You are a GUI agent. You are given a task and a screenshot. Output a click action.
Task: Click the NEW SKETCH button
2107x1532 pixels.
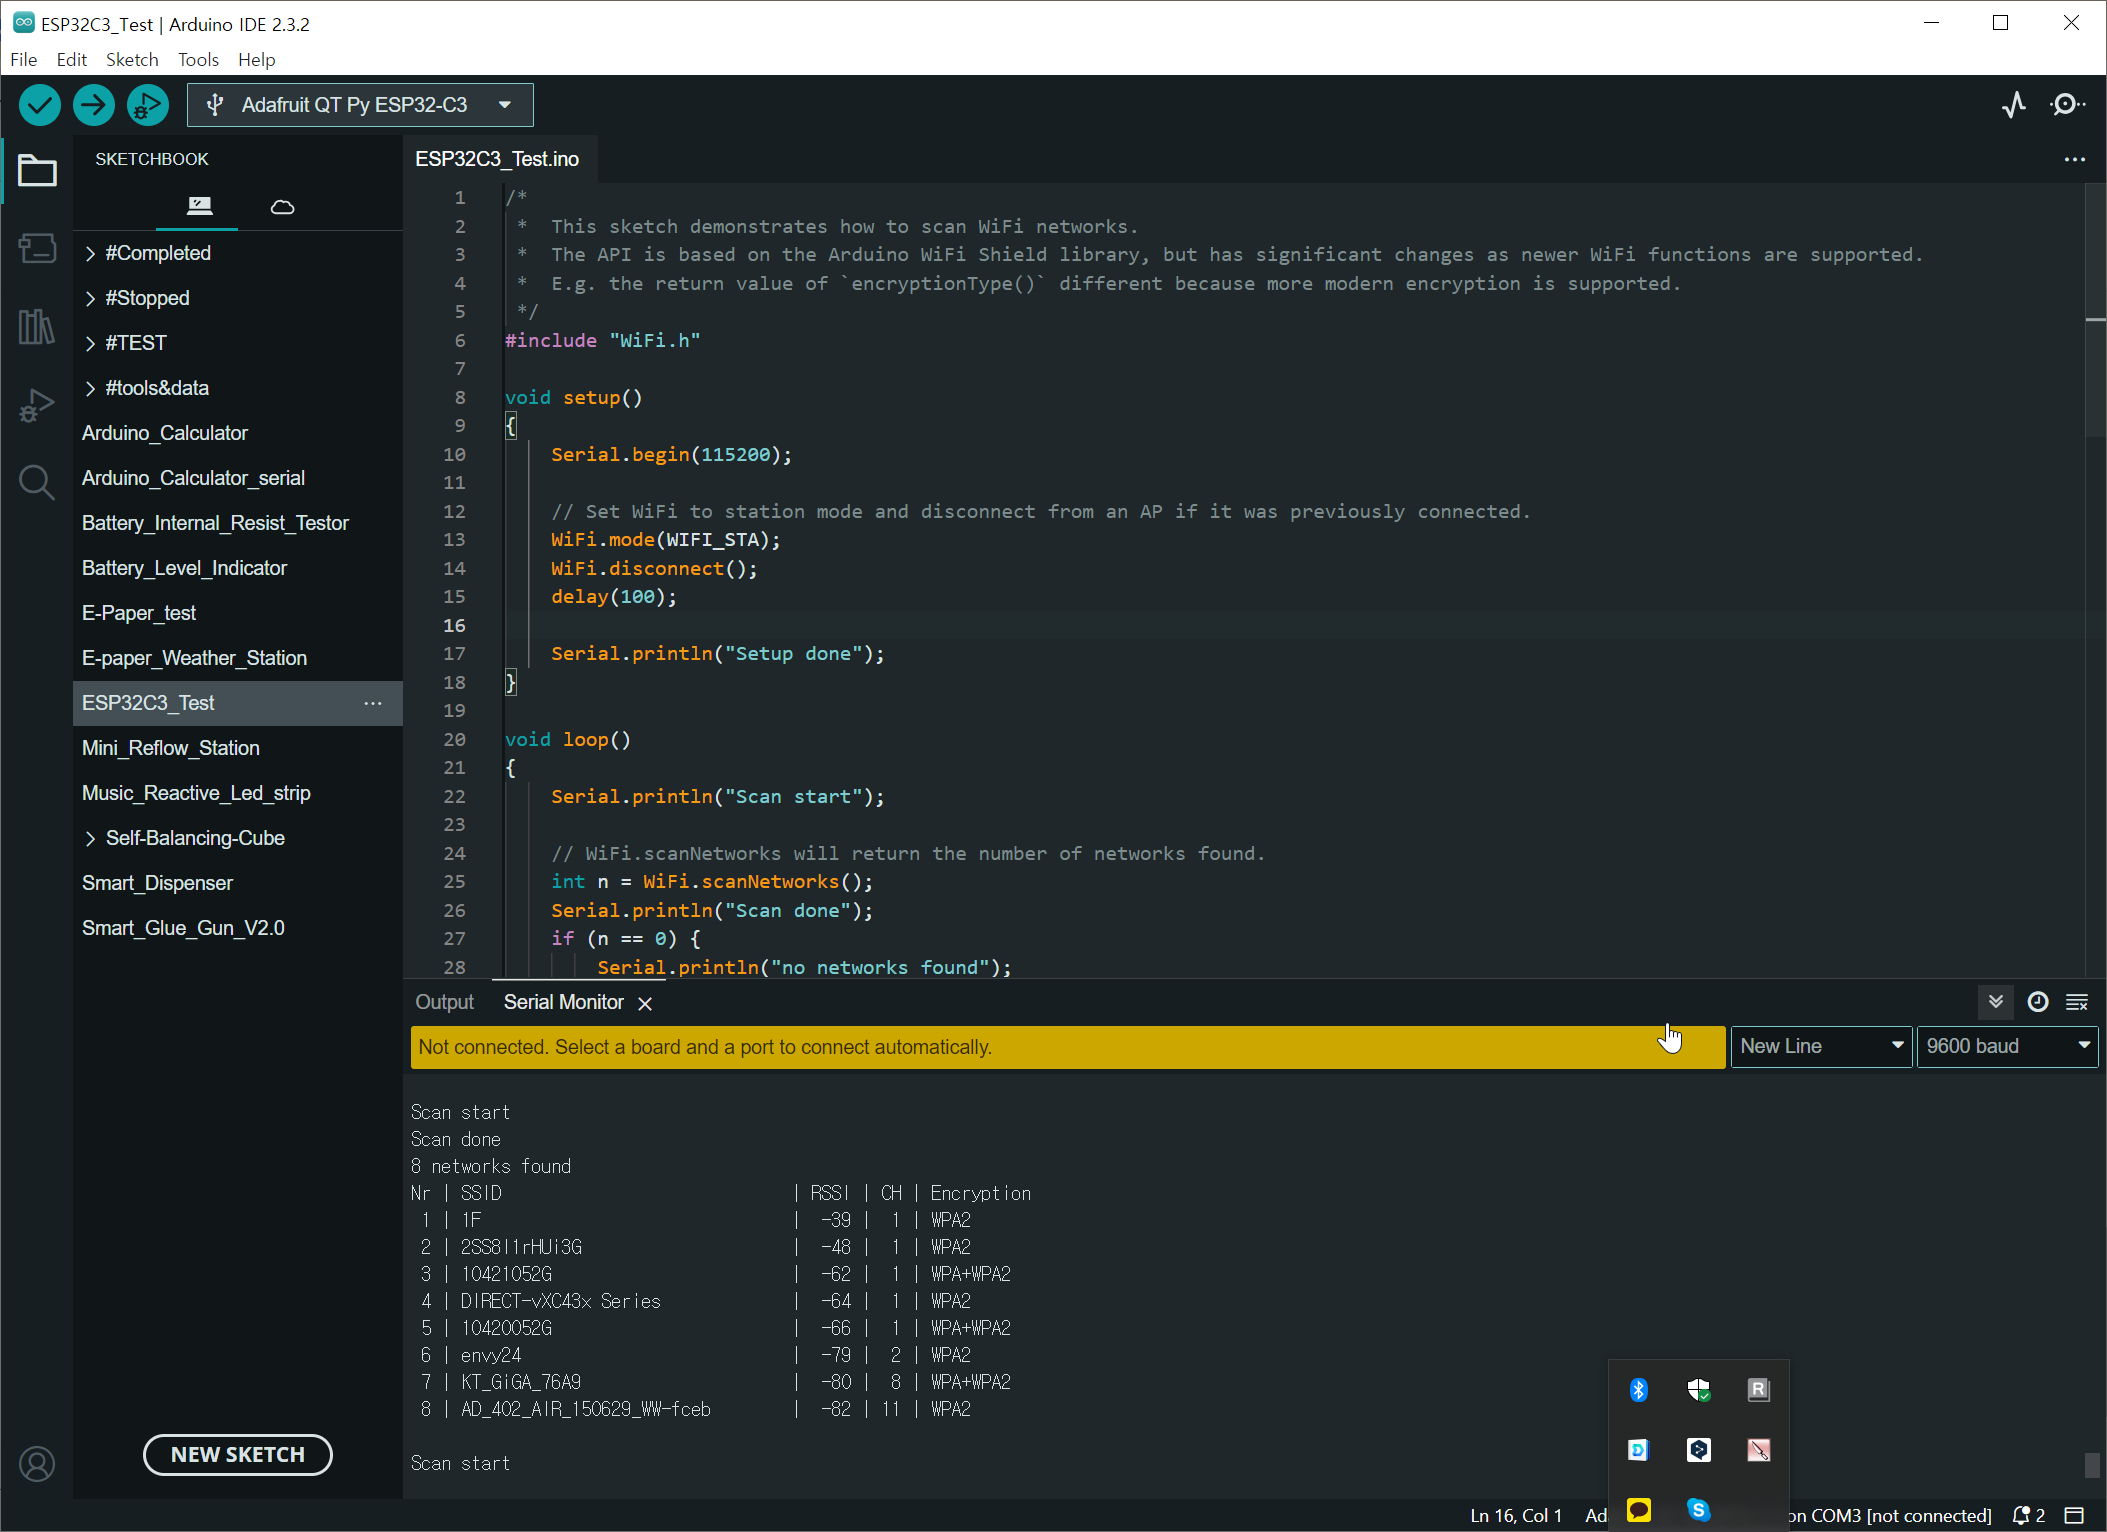238,1454
